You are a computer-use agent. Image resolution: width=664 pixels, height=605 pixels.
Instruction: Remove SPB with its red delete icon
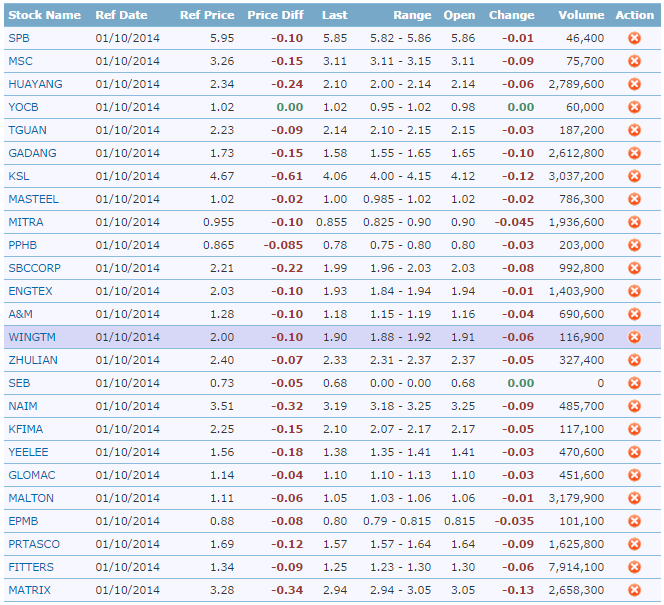[634, 38]
